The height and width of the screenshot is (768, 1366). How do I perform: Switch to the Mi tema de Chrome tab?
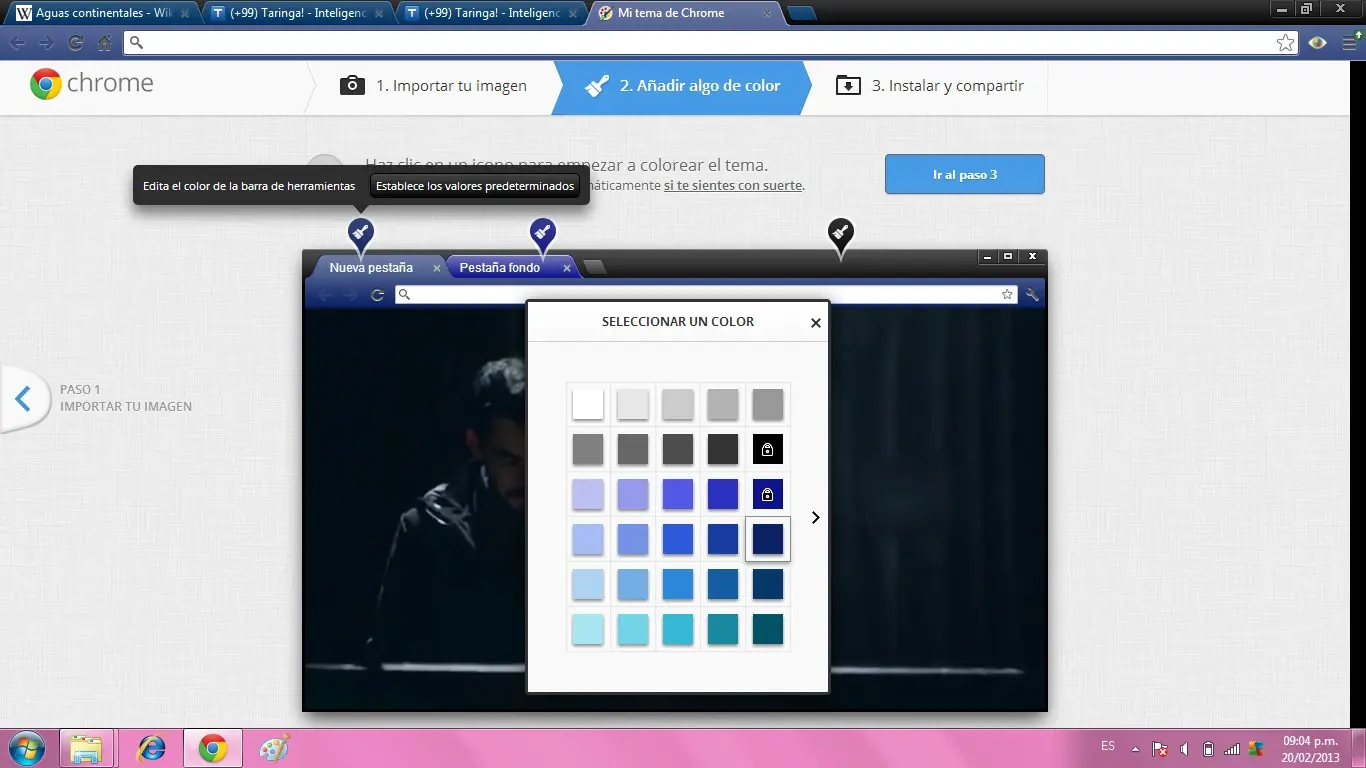686,14
